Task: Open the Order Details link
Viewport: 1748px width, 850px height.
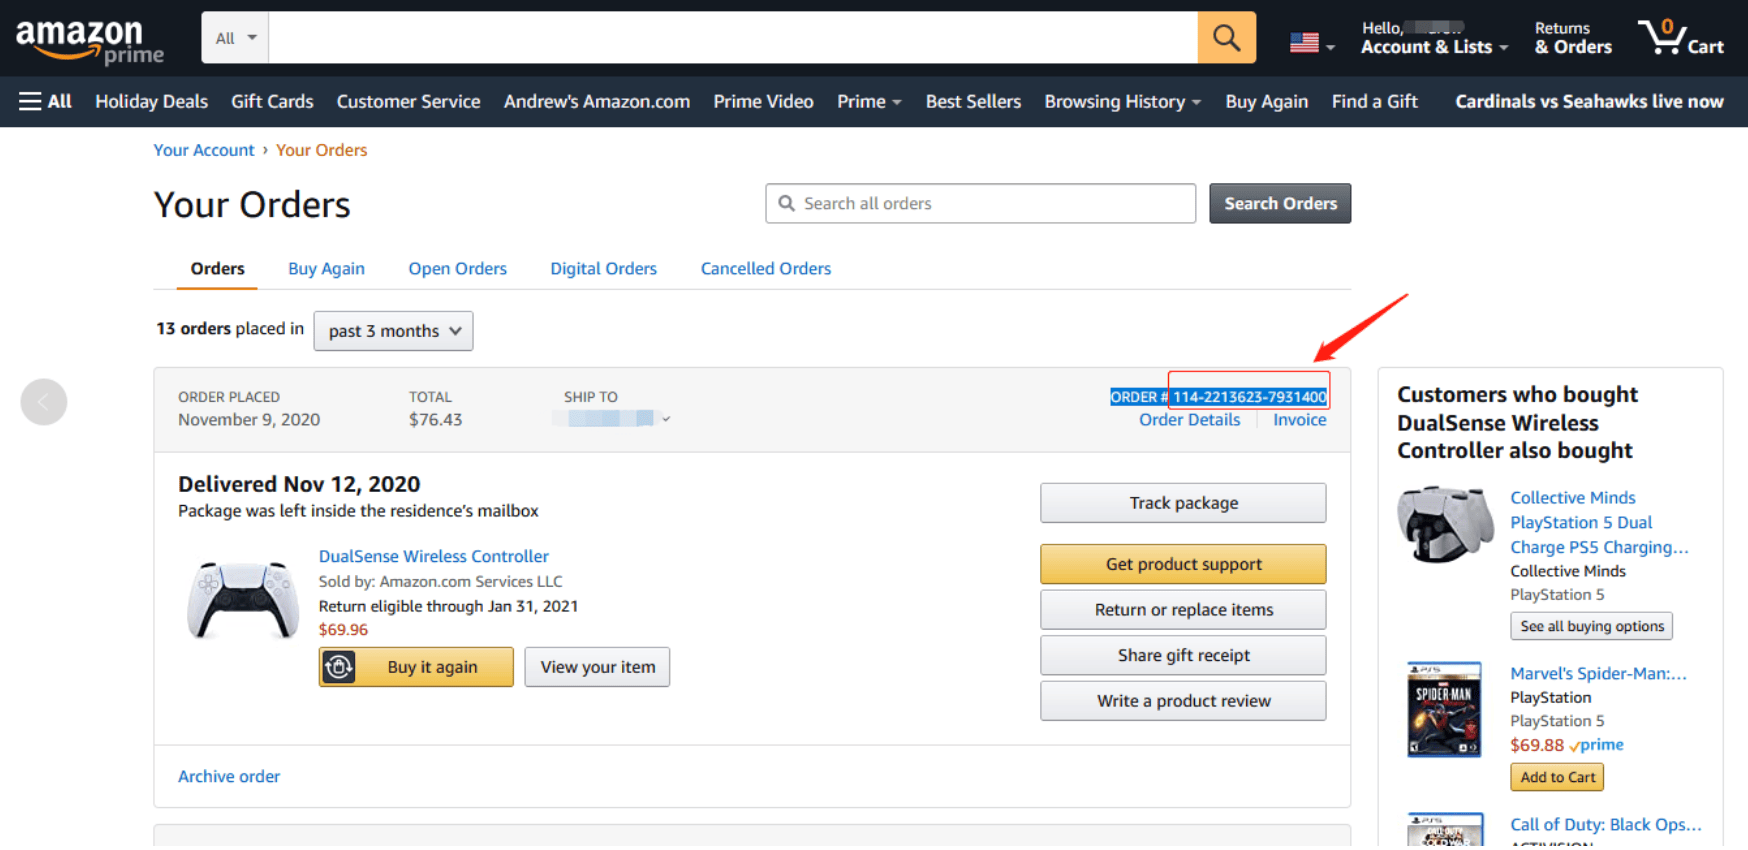Action: coord(1189,420)
